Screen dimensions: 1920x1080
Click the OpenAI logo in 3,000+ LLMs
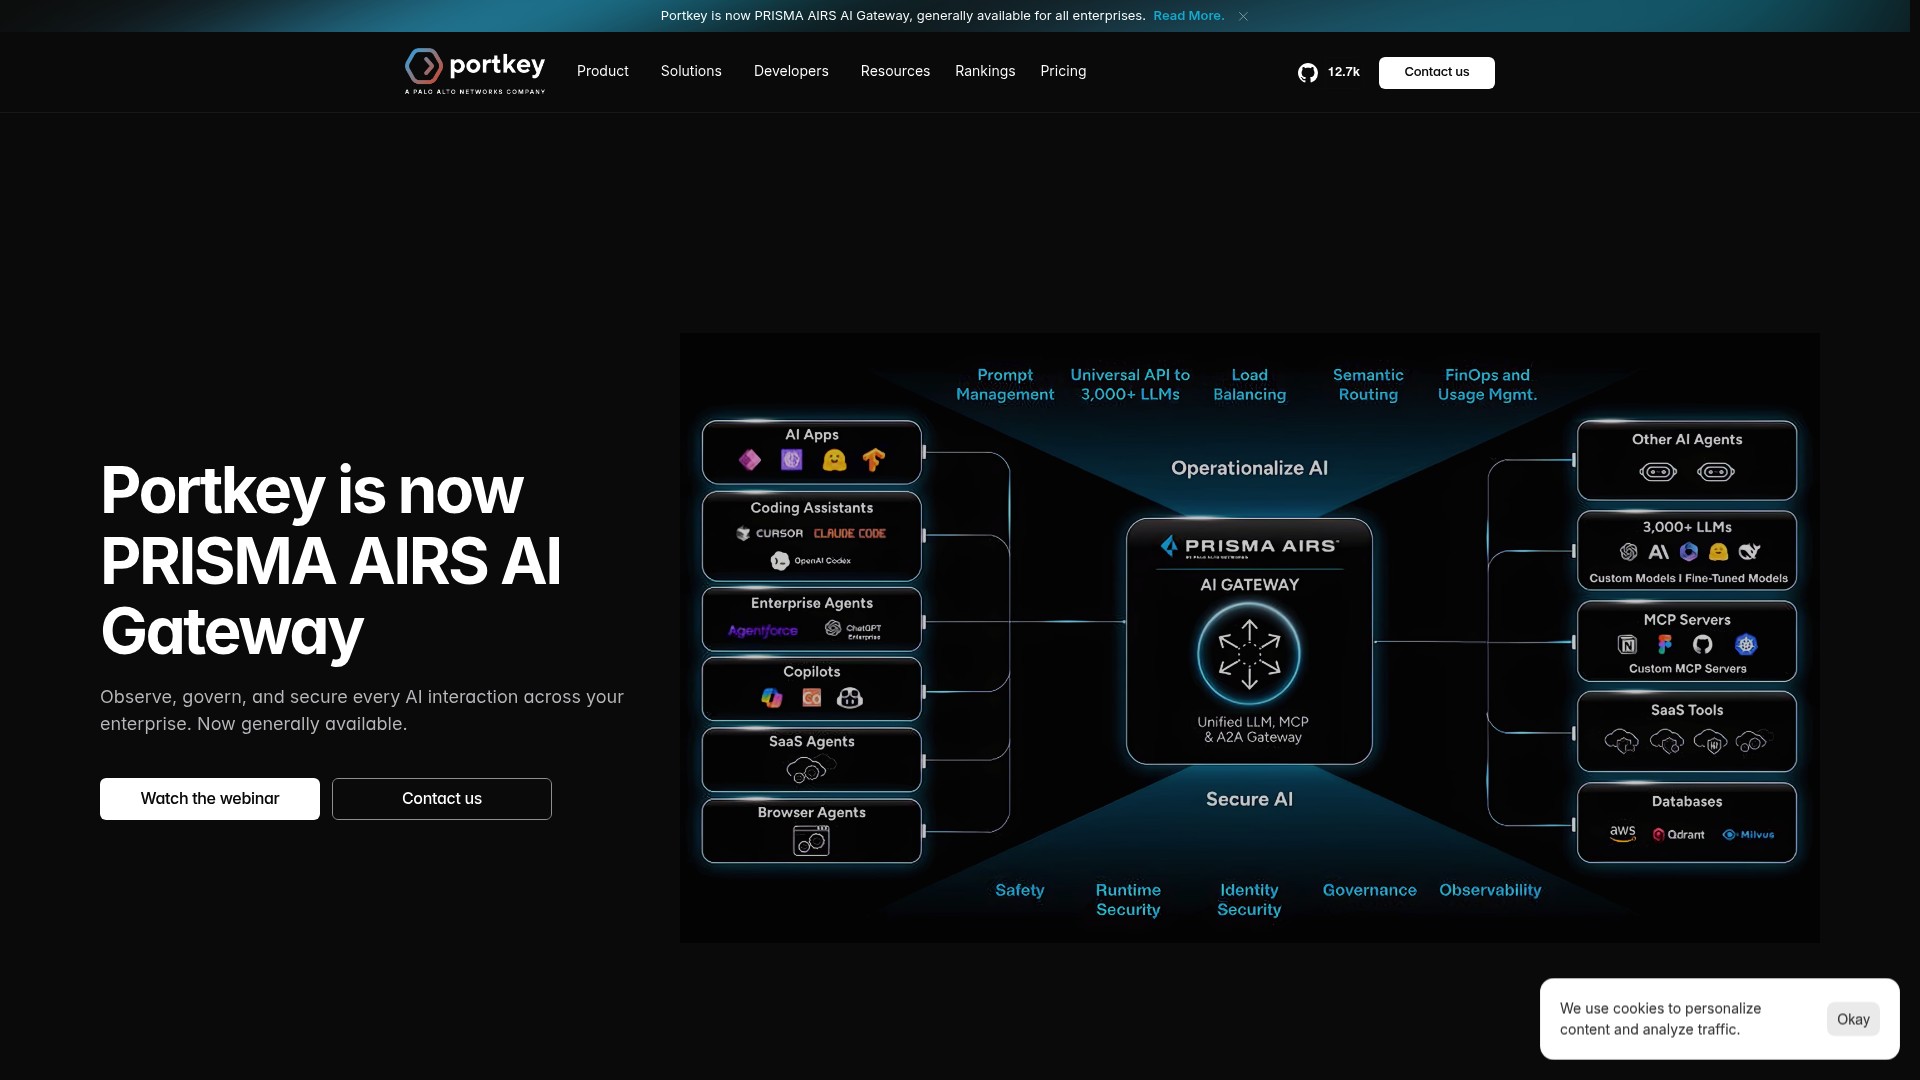click(1629, 552)
